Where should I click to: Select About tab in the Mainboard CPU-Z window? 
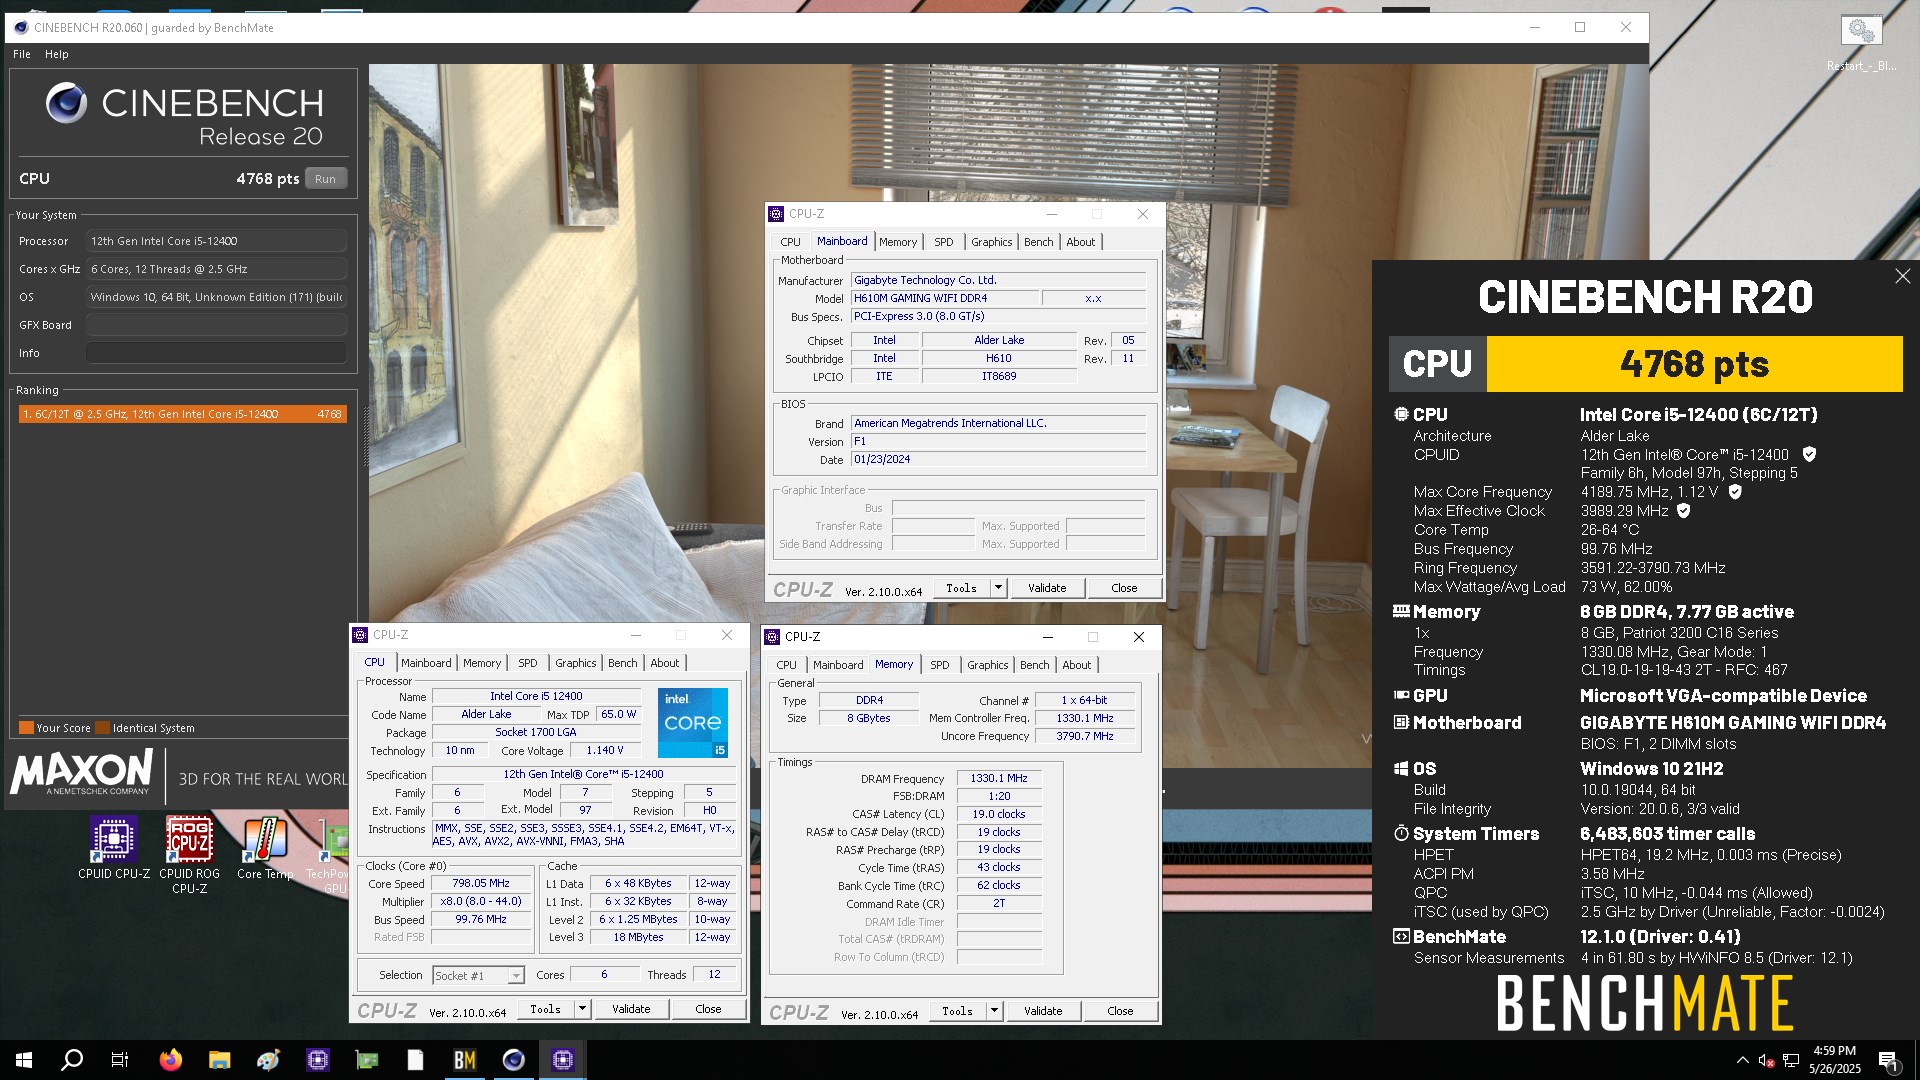(x=1080, y=242)
